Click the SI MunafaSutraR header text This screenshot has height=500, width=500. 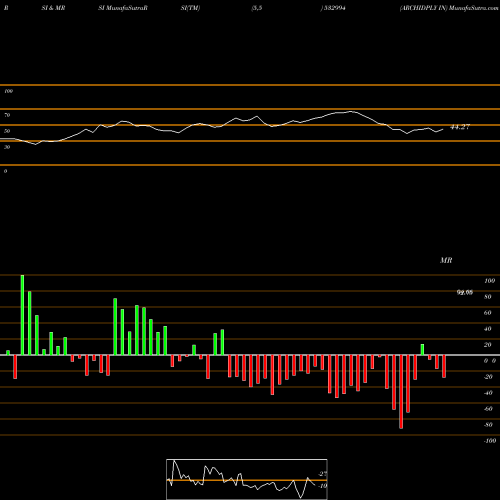(x=123, y=8)
